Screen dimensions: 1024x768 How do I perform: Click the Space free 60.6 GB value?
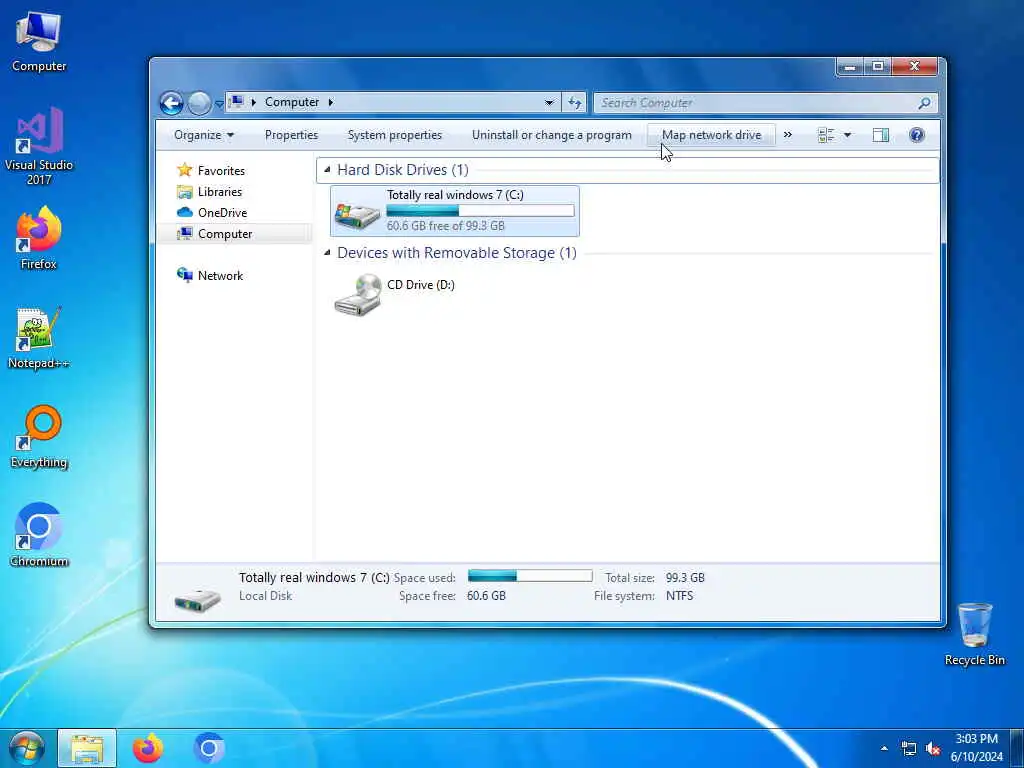tap(486, 596)
